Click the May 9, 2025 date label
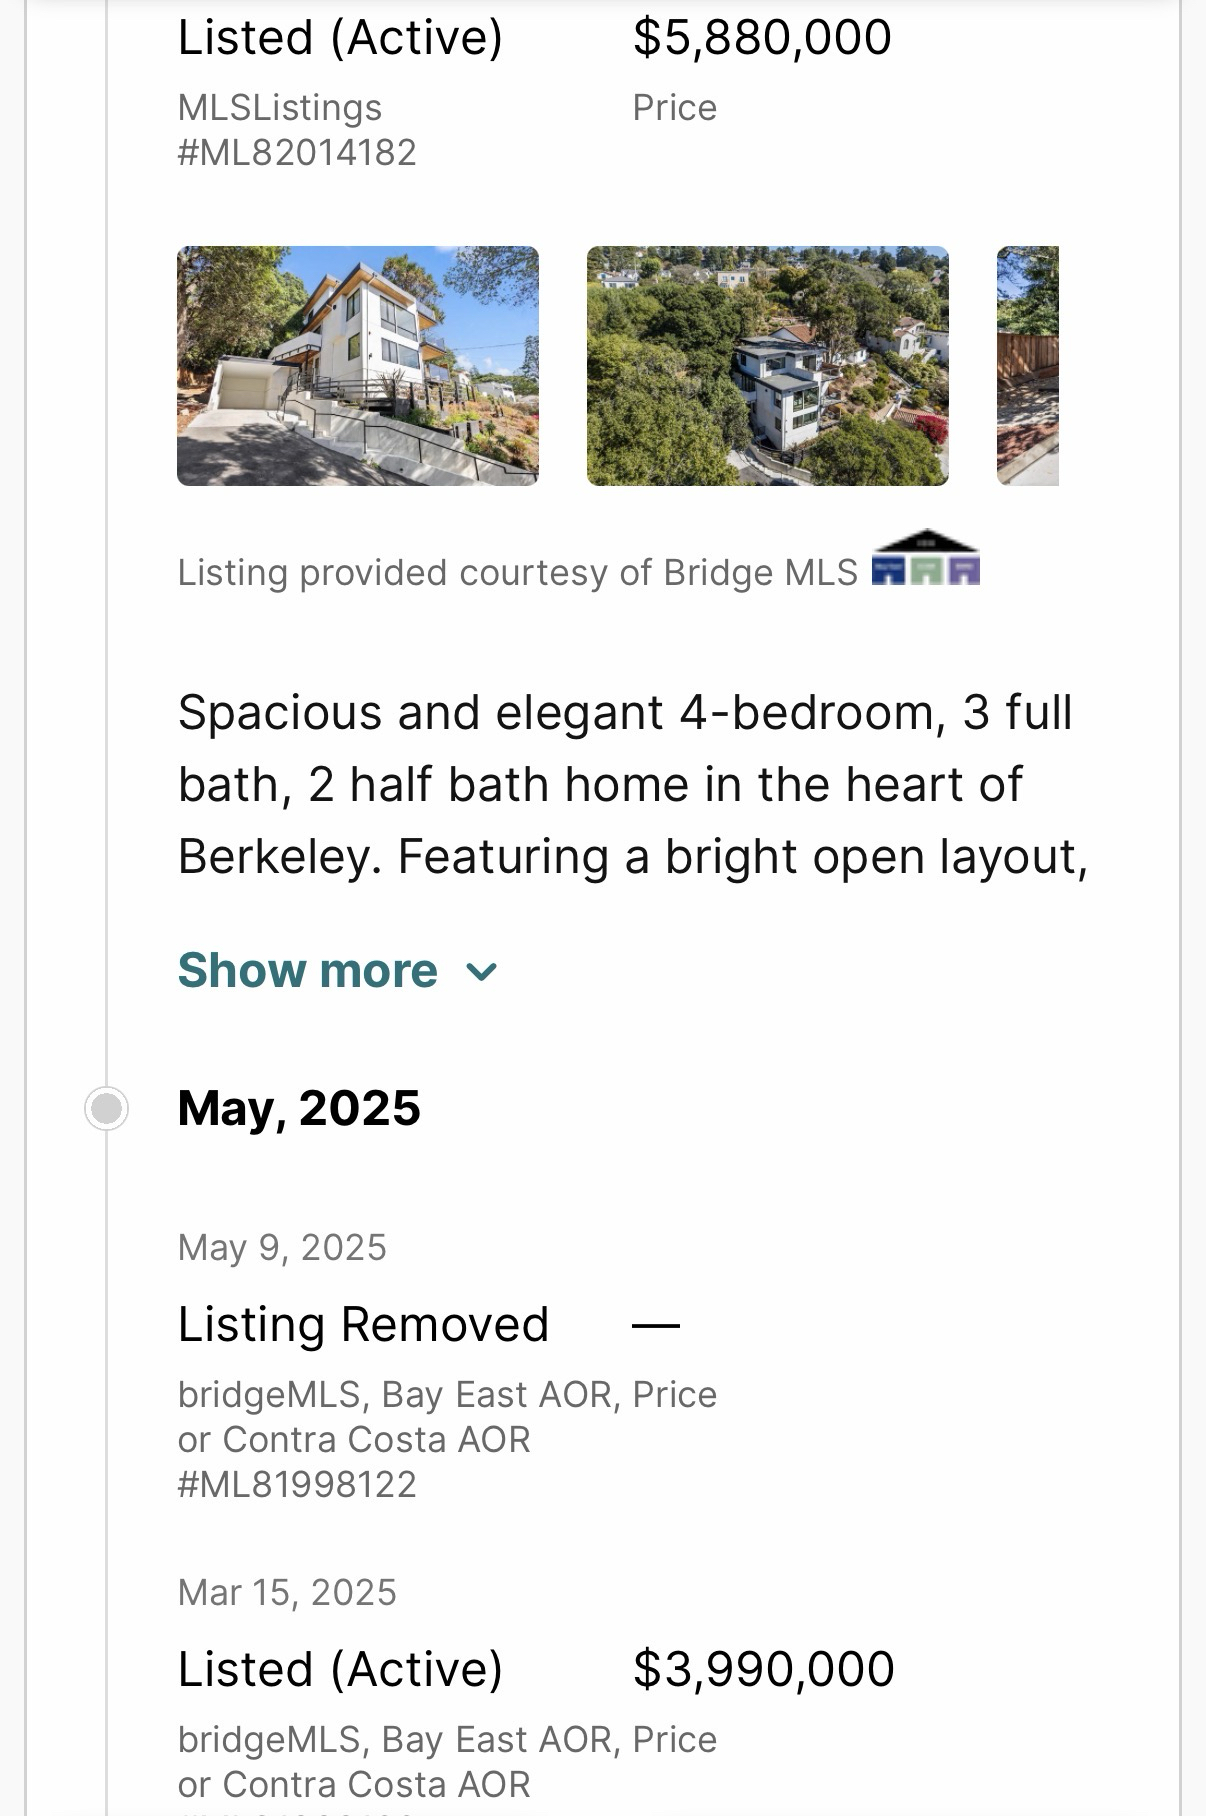The height and width of the screenshot is (1816, 1206). 282,1247
